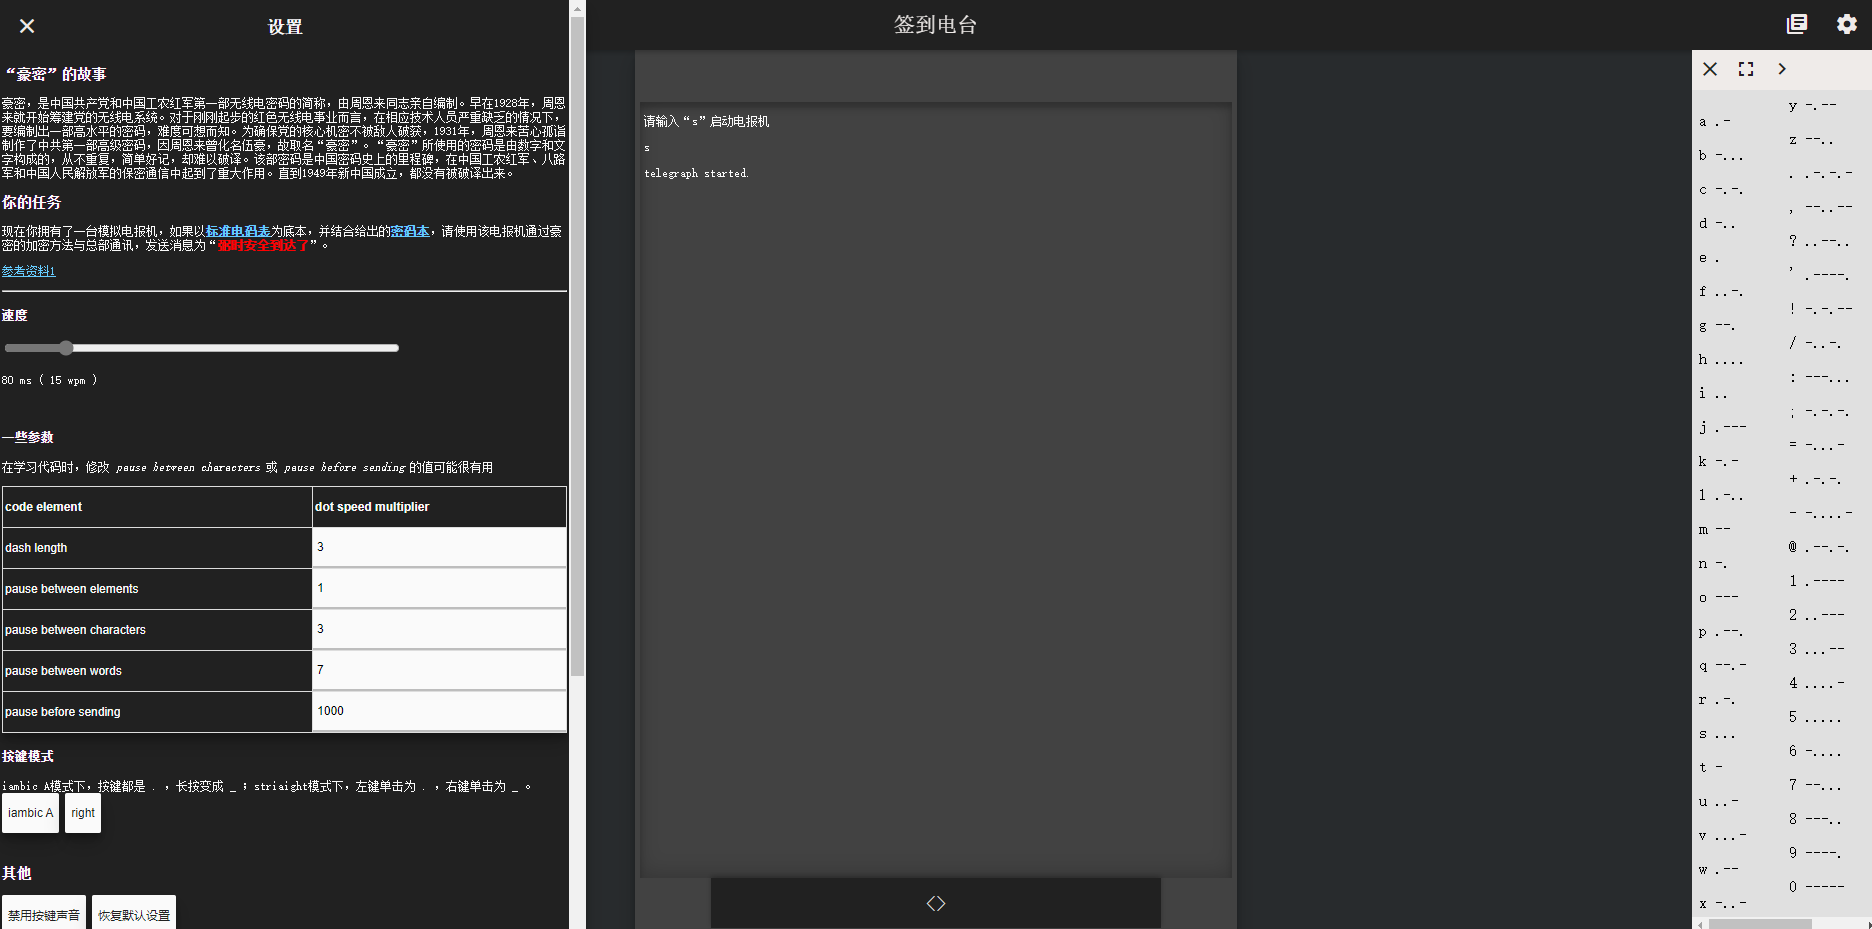Open the library book icon in header
Image resolution: width=1872 pixels, height=929 pixels.
click(1797, 24)
